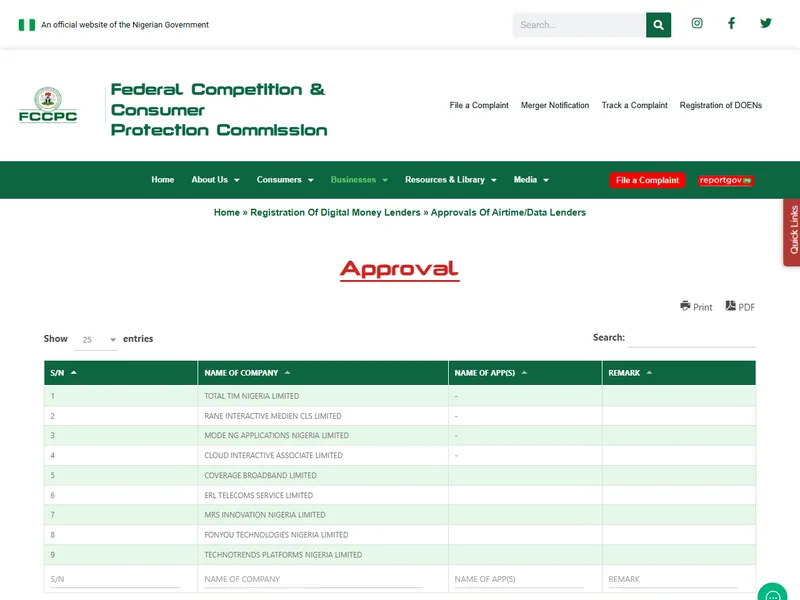Click Federal Competition & Consumer Protection Commission title

pos(219,109)
